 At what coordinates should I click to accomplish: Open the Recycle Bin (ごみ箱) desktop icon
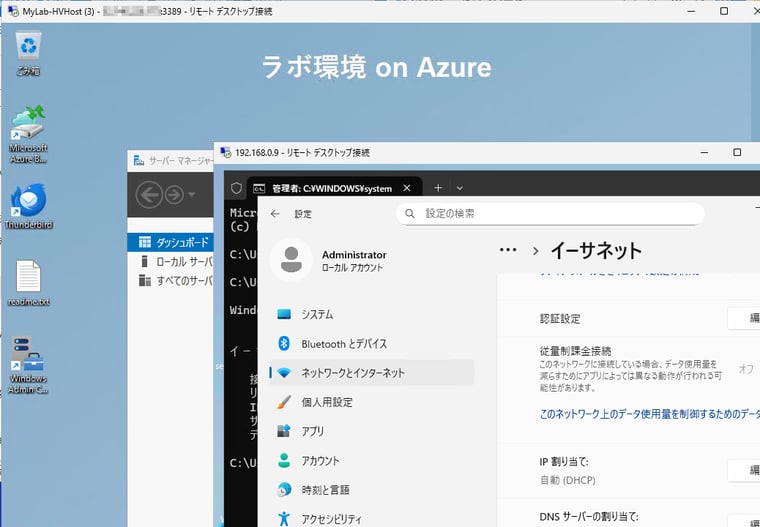(x=29, y=53)
